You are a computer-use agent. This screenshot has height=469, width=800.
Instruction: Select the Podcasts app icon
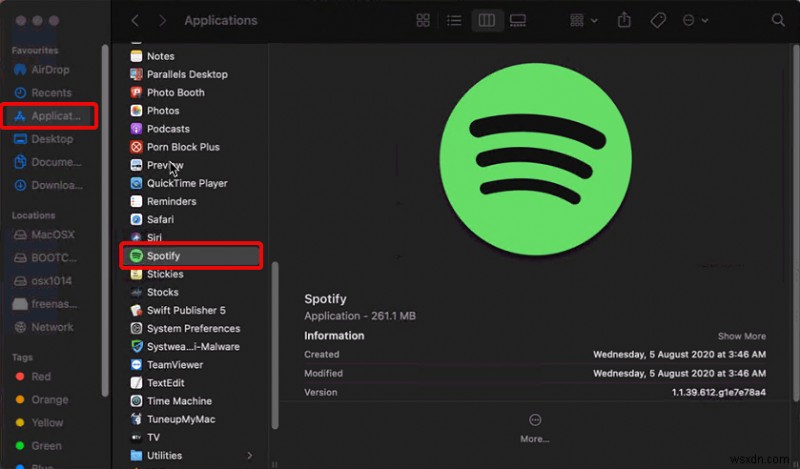click(136, 129)
